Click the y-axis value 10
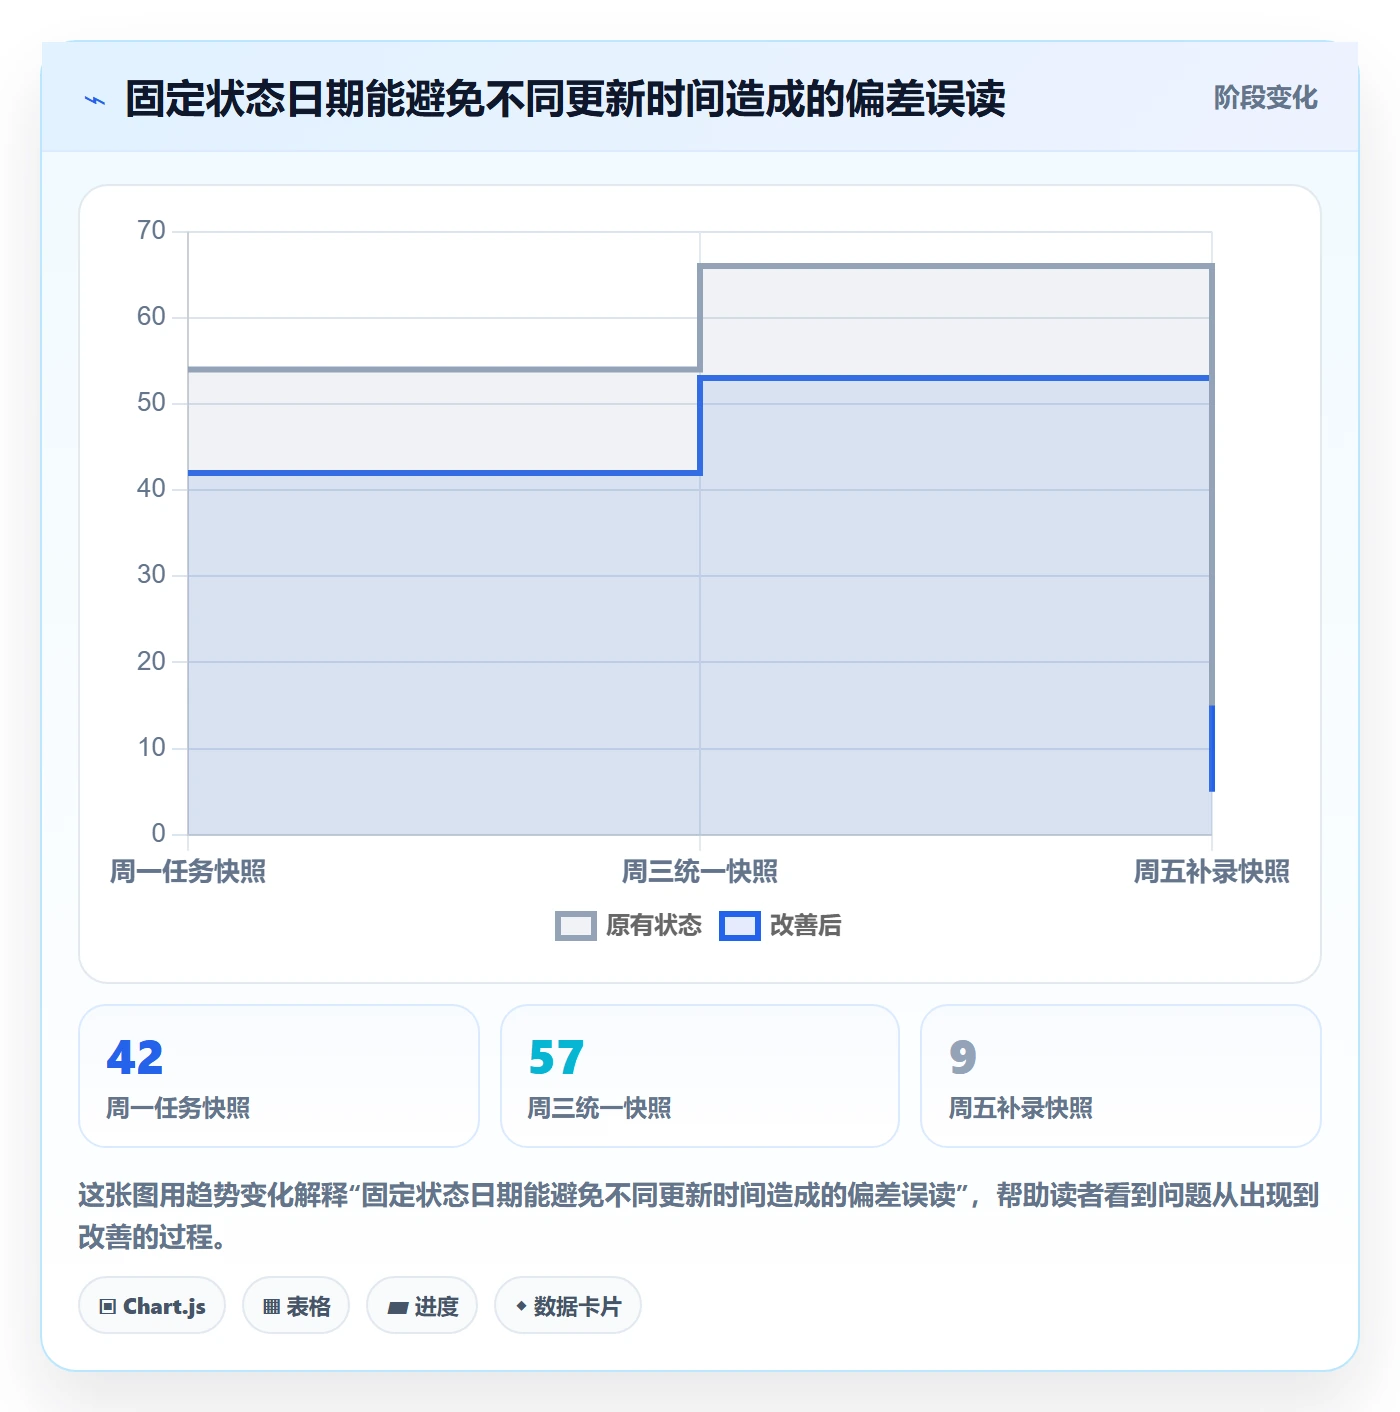The width and height of the screenshot is (1400, 1412). (151, 748)
